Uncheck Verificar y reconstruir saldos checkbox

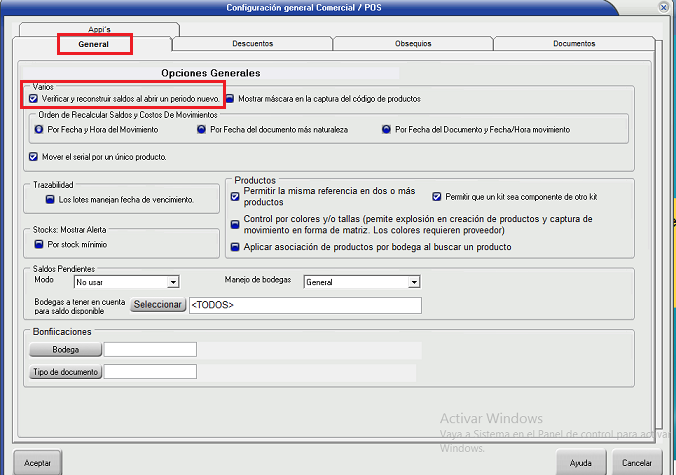[34, 99]
